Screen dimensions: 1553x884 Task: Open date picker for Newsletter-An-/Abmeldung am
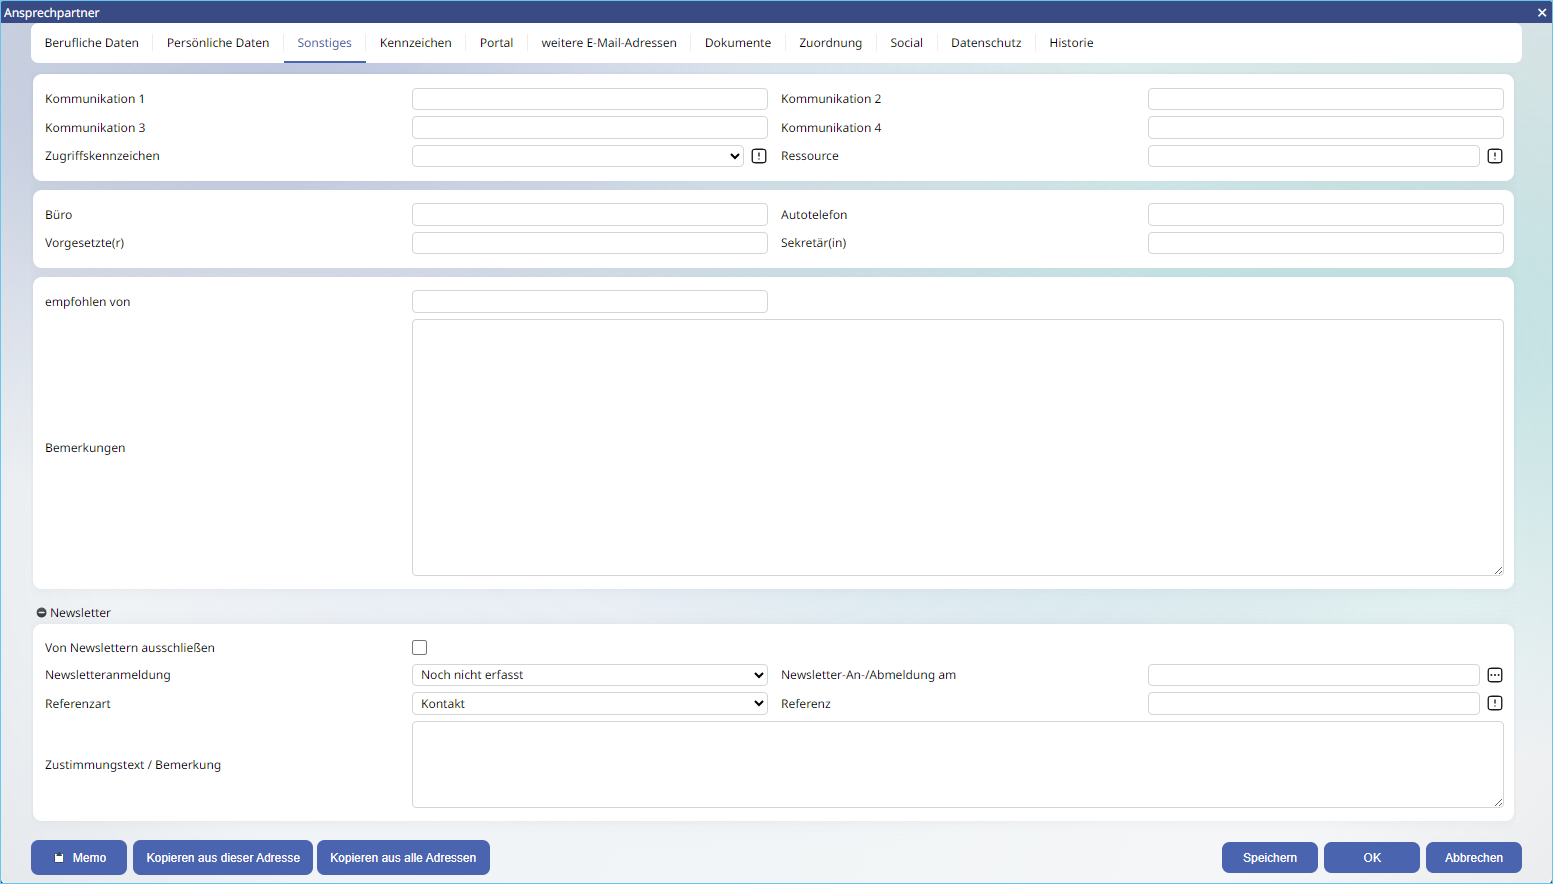(1495, 675)
